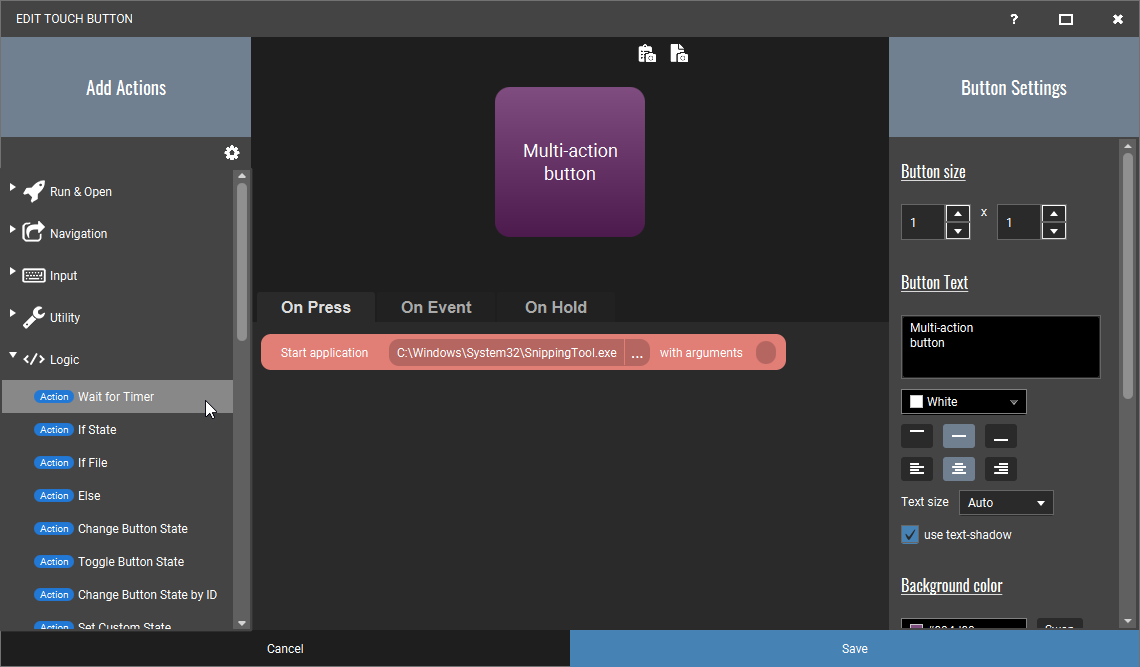Expand the Run & Open category
Image resolution: width=1140 pixels, height=667 pixels.
(12, 188)
